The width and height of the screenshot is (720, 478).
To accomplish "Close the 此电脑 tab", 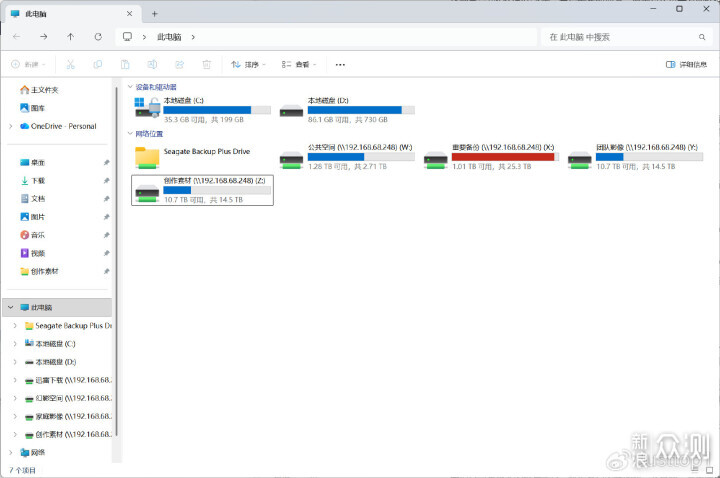I will pos(129,14).
